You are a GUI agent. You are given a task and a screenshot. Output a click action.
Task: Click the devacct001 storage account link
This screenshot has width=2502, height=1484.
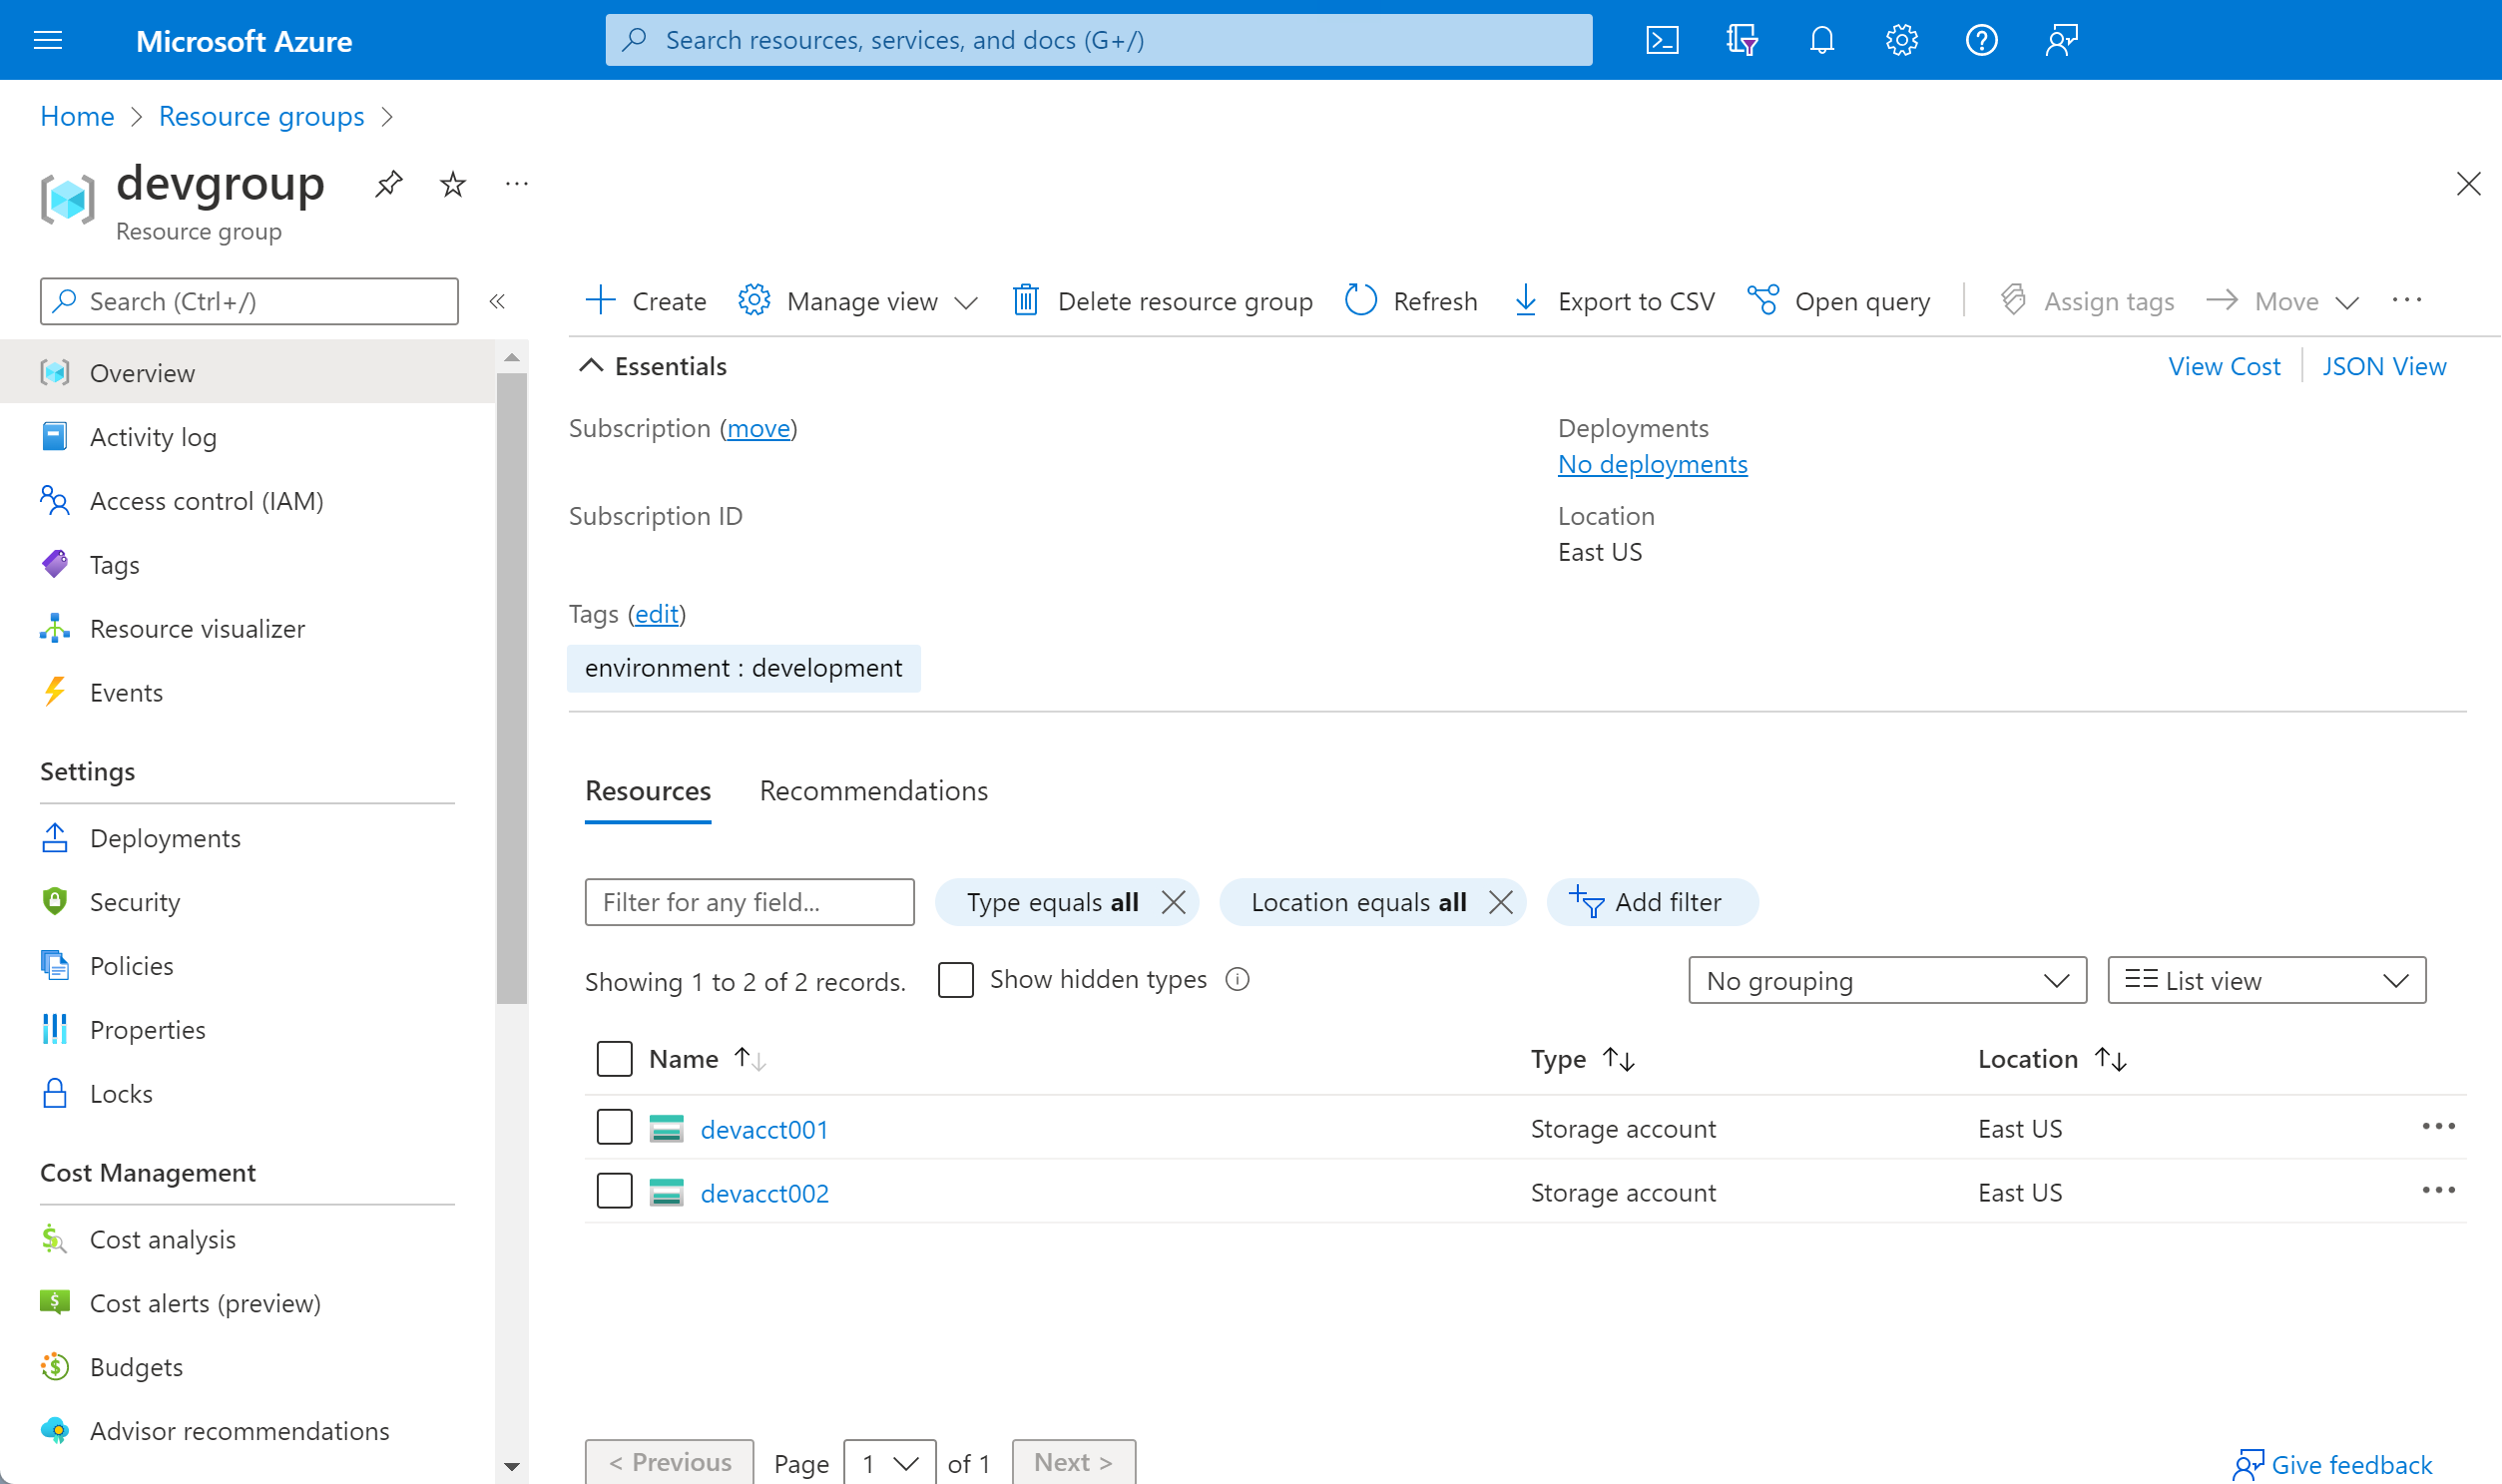coord(764,1127)
